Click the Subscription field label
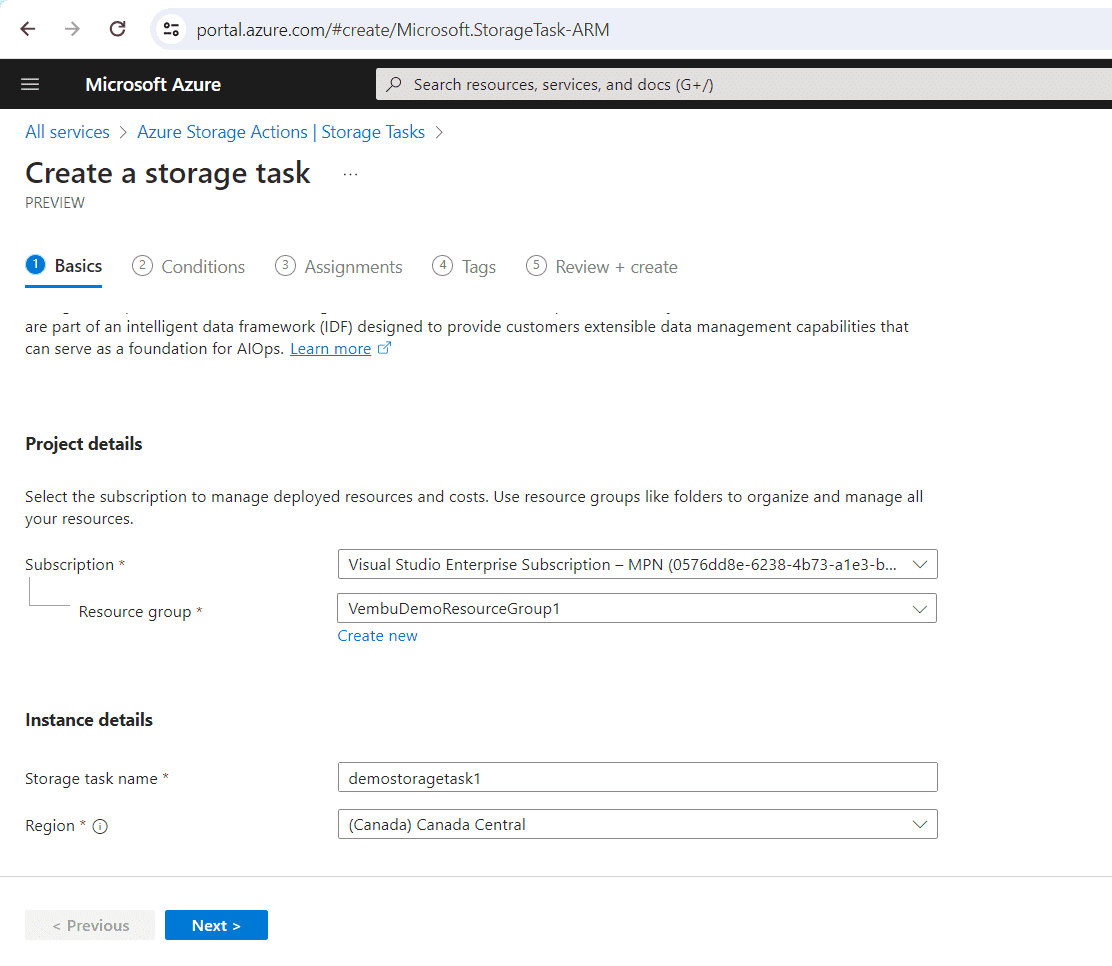 pos(70,565)
